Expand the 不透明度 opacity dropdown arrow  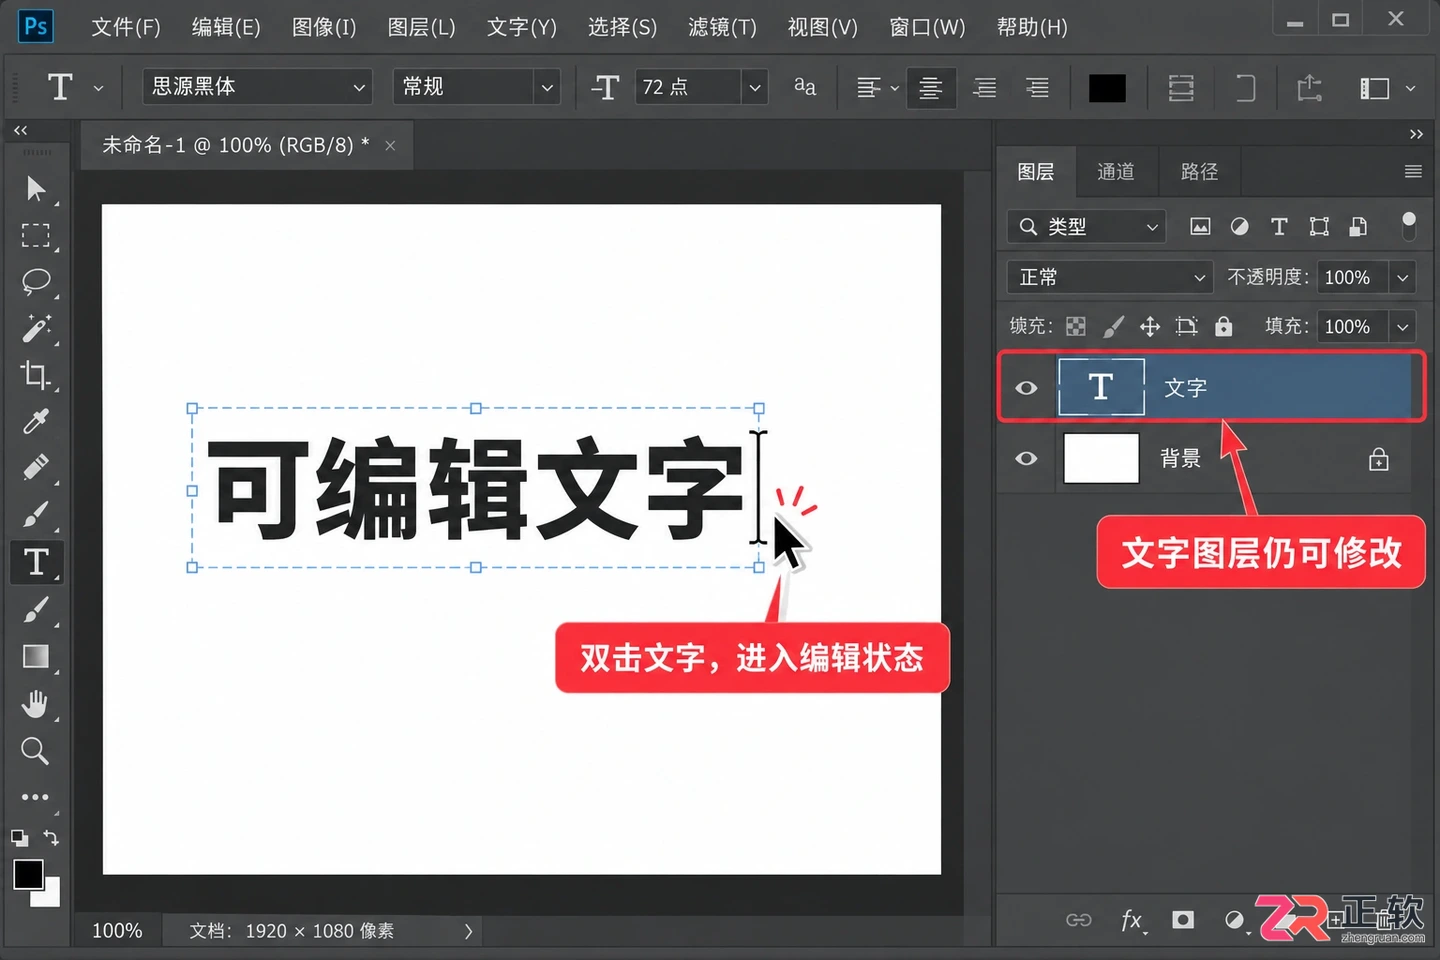tap(1403, 277)
